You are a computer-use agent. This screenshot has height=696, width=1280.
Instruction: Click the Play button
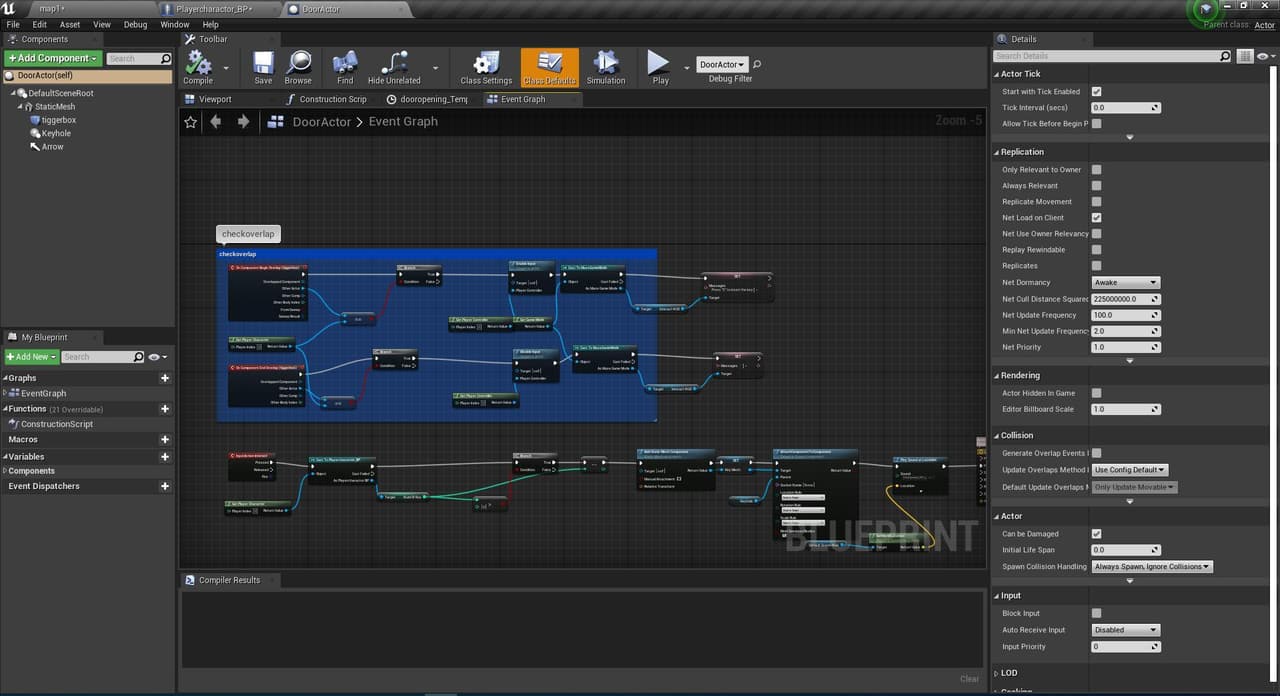tap(659, 67)
